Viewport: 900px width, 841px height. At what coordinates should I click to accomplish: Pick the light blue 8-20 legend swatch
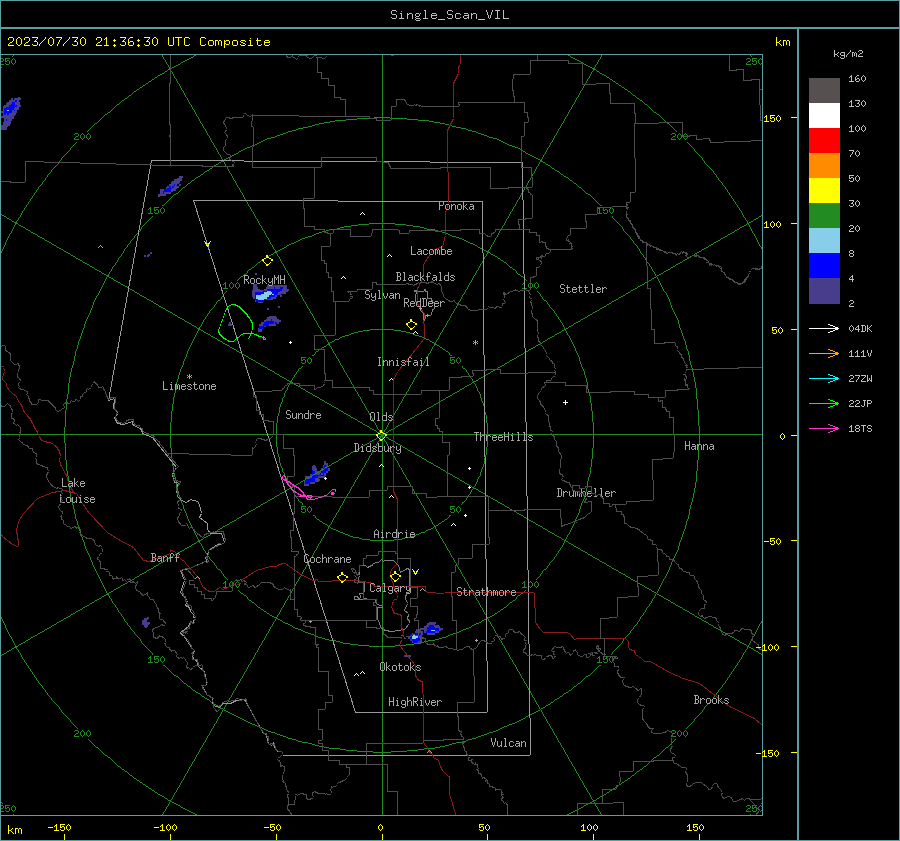[x=824, y=241]
